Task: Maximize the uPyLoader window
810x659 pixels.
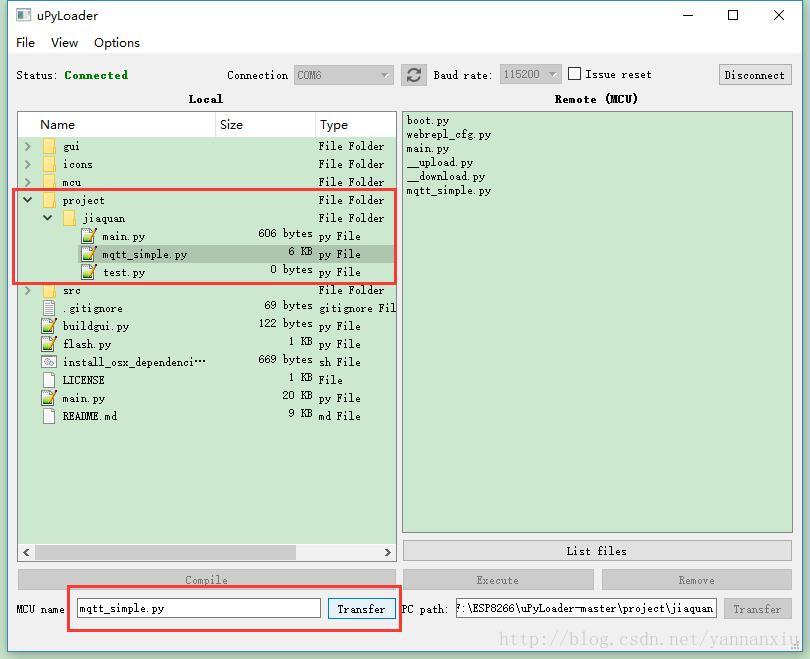Action: pos(733,15)
